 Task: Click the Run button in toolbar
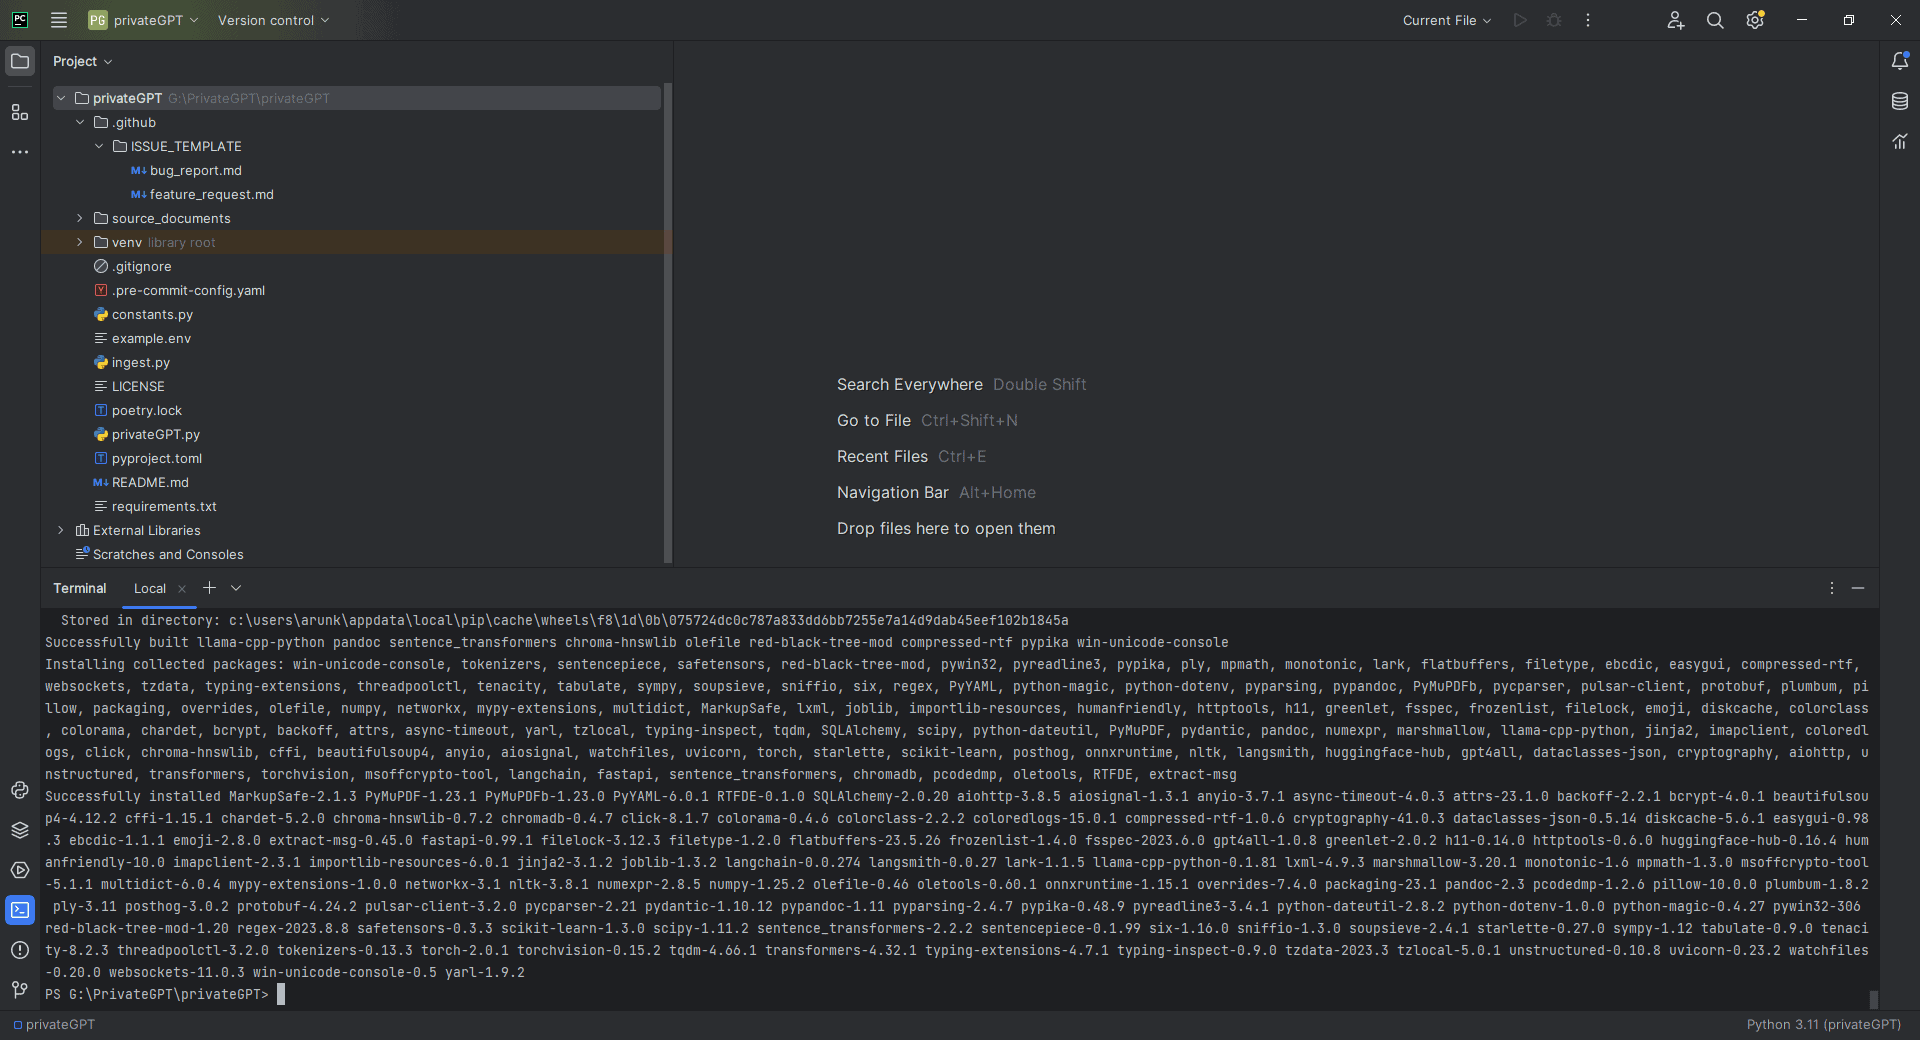1520,20
